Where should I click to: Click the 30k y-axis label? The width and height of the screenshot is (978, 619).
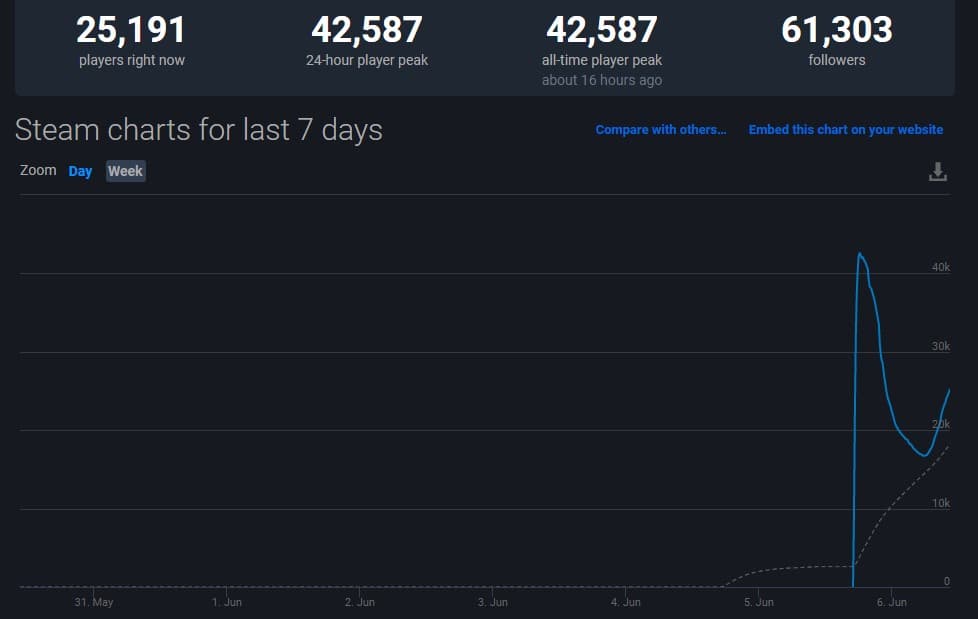tap(941, 346)
